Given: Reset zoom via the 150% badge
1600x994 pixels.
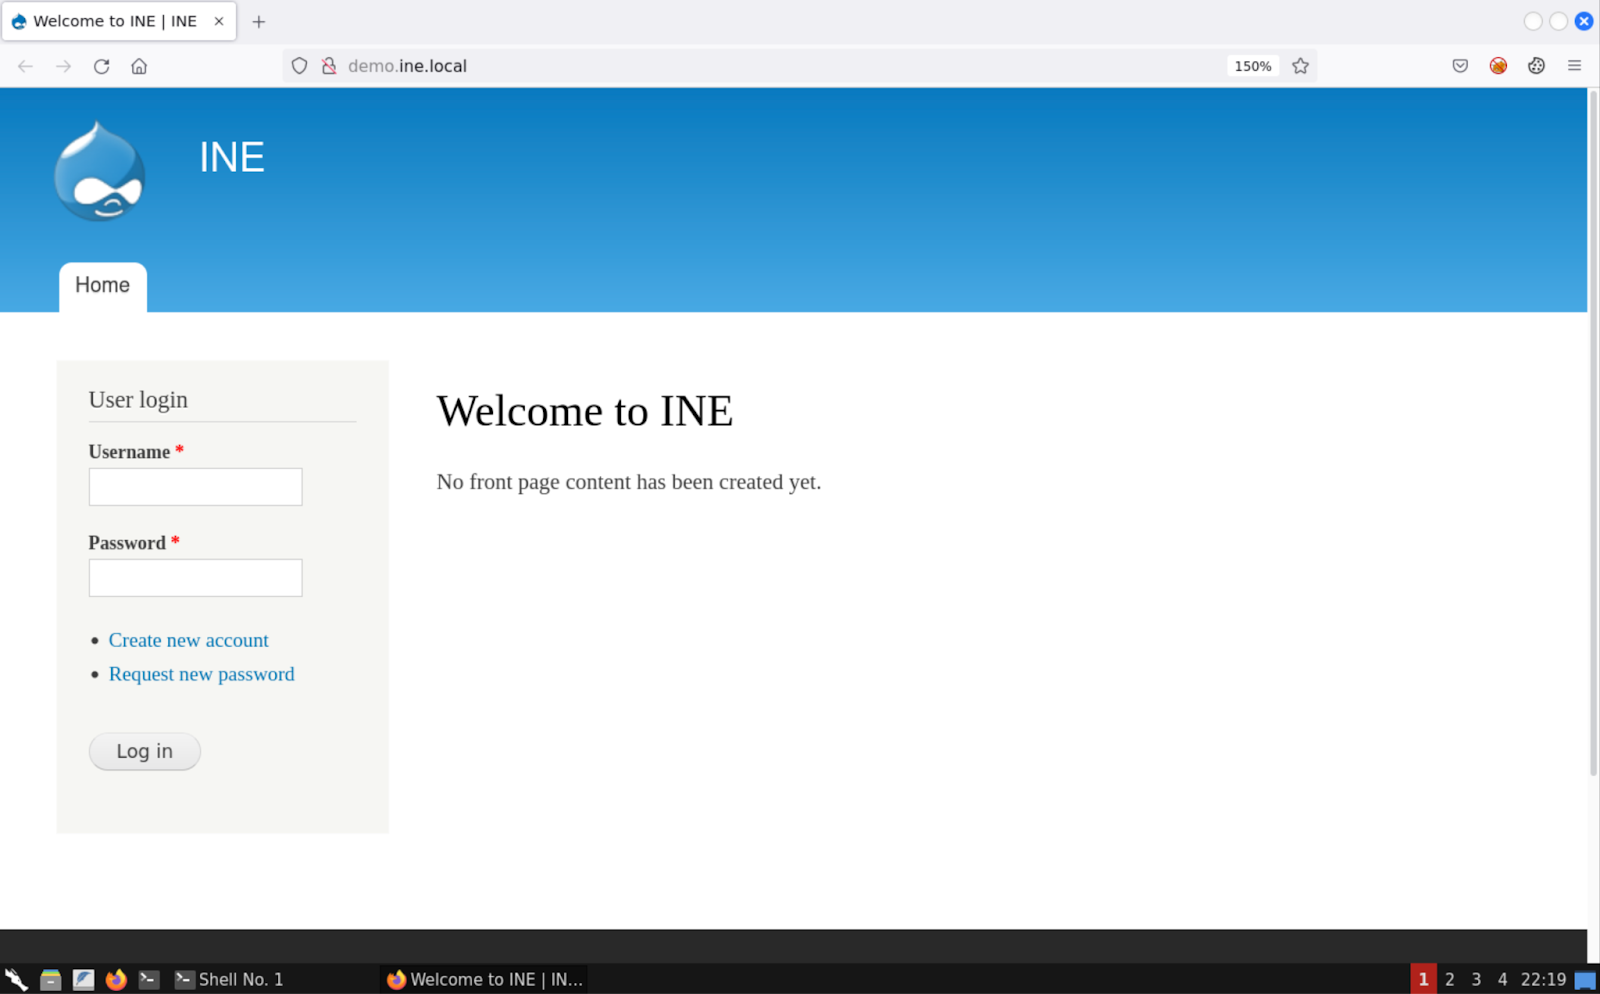Looking at the screenshot, I should pos(1252,66).
